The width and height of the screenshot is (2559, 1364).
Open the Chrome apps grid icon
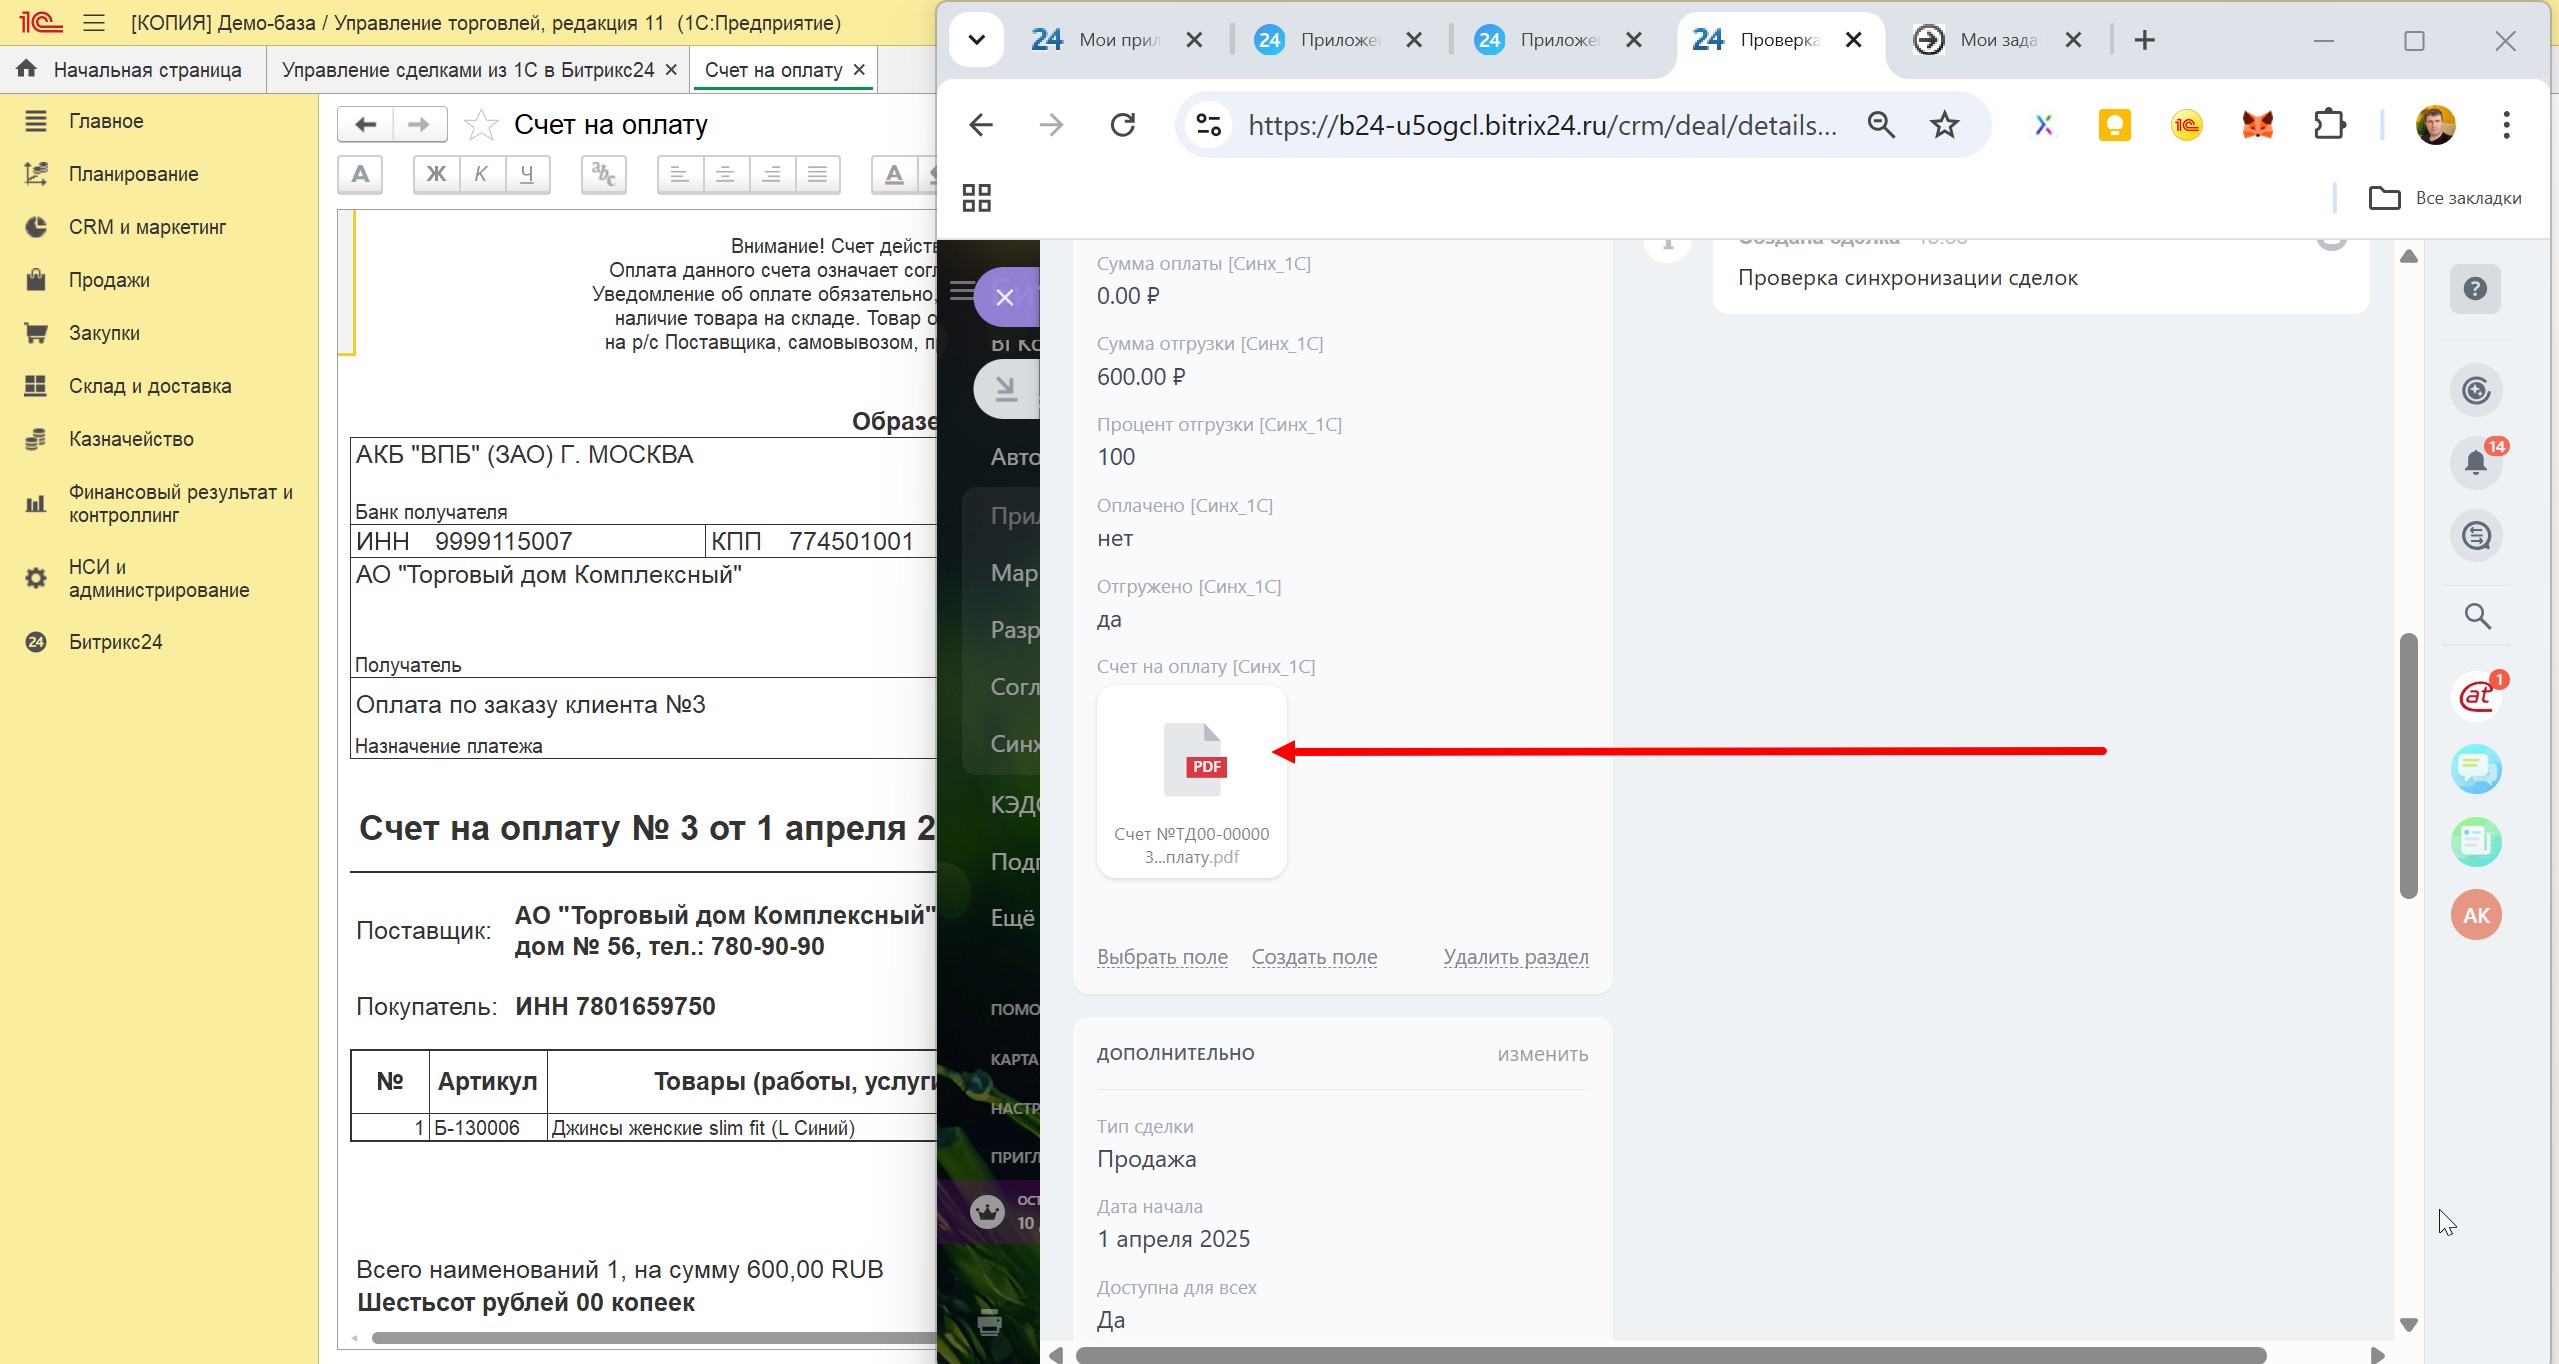click(x=976, y=198)
